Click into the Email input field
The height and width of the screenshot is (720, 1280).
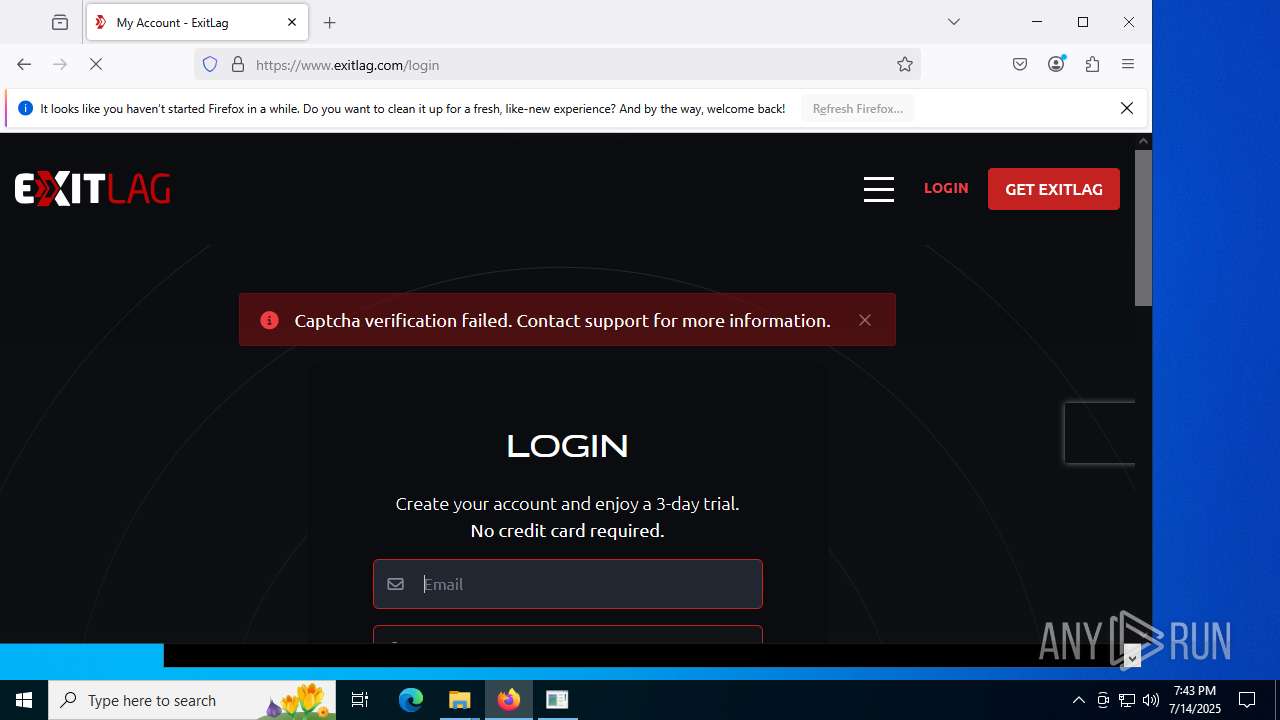(x=568, y=584)
